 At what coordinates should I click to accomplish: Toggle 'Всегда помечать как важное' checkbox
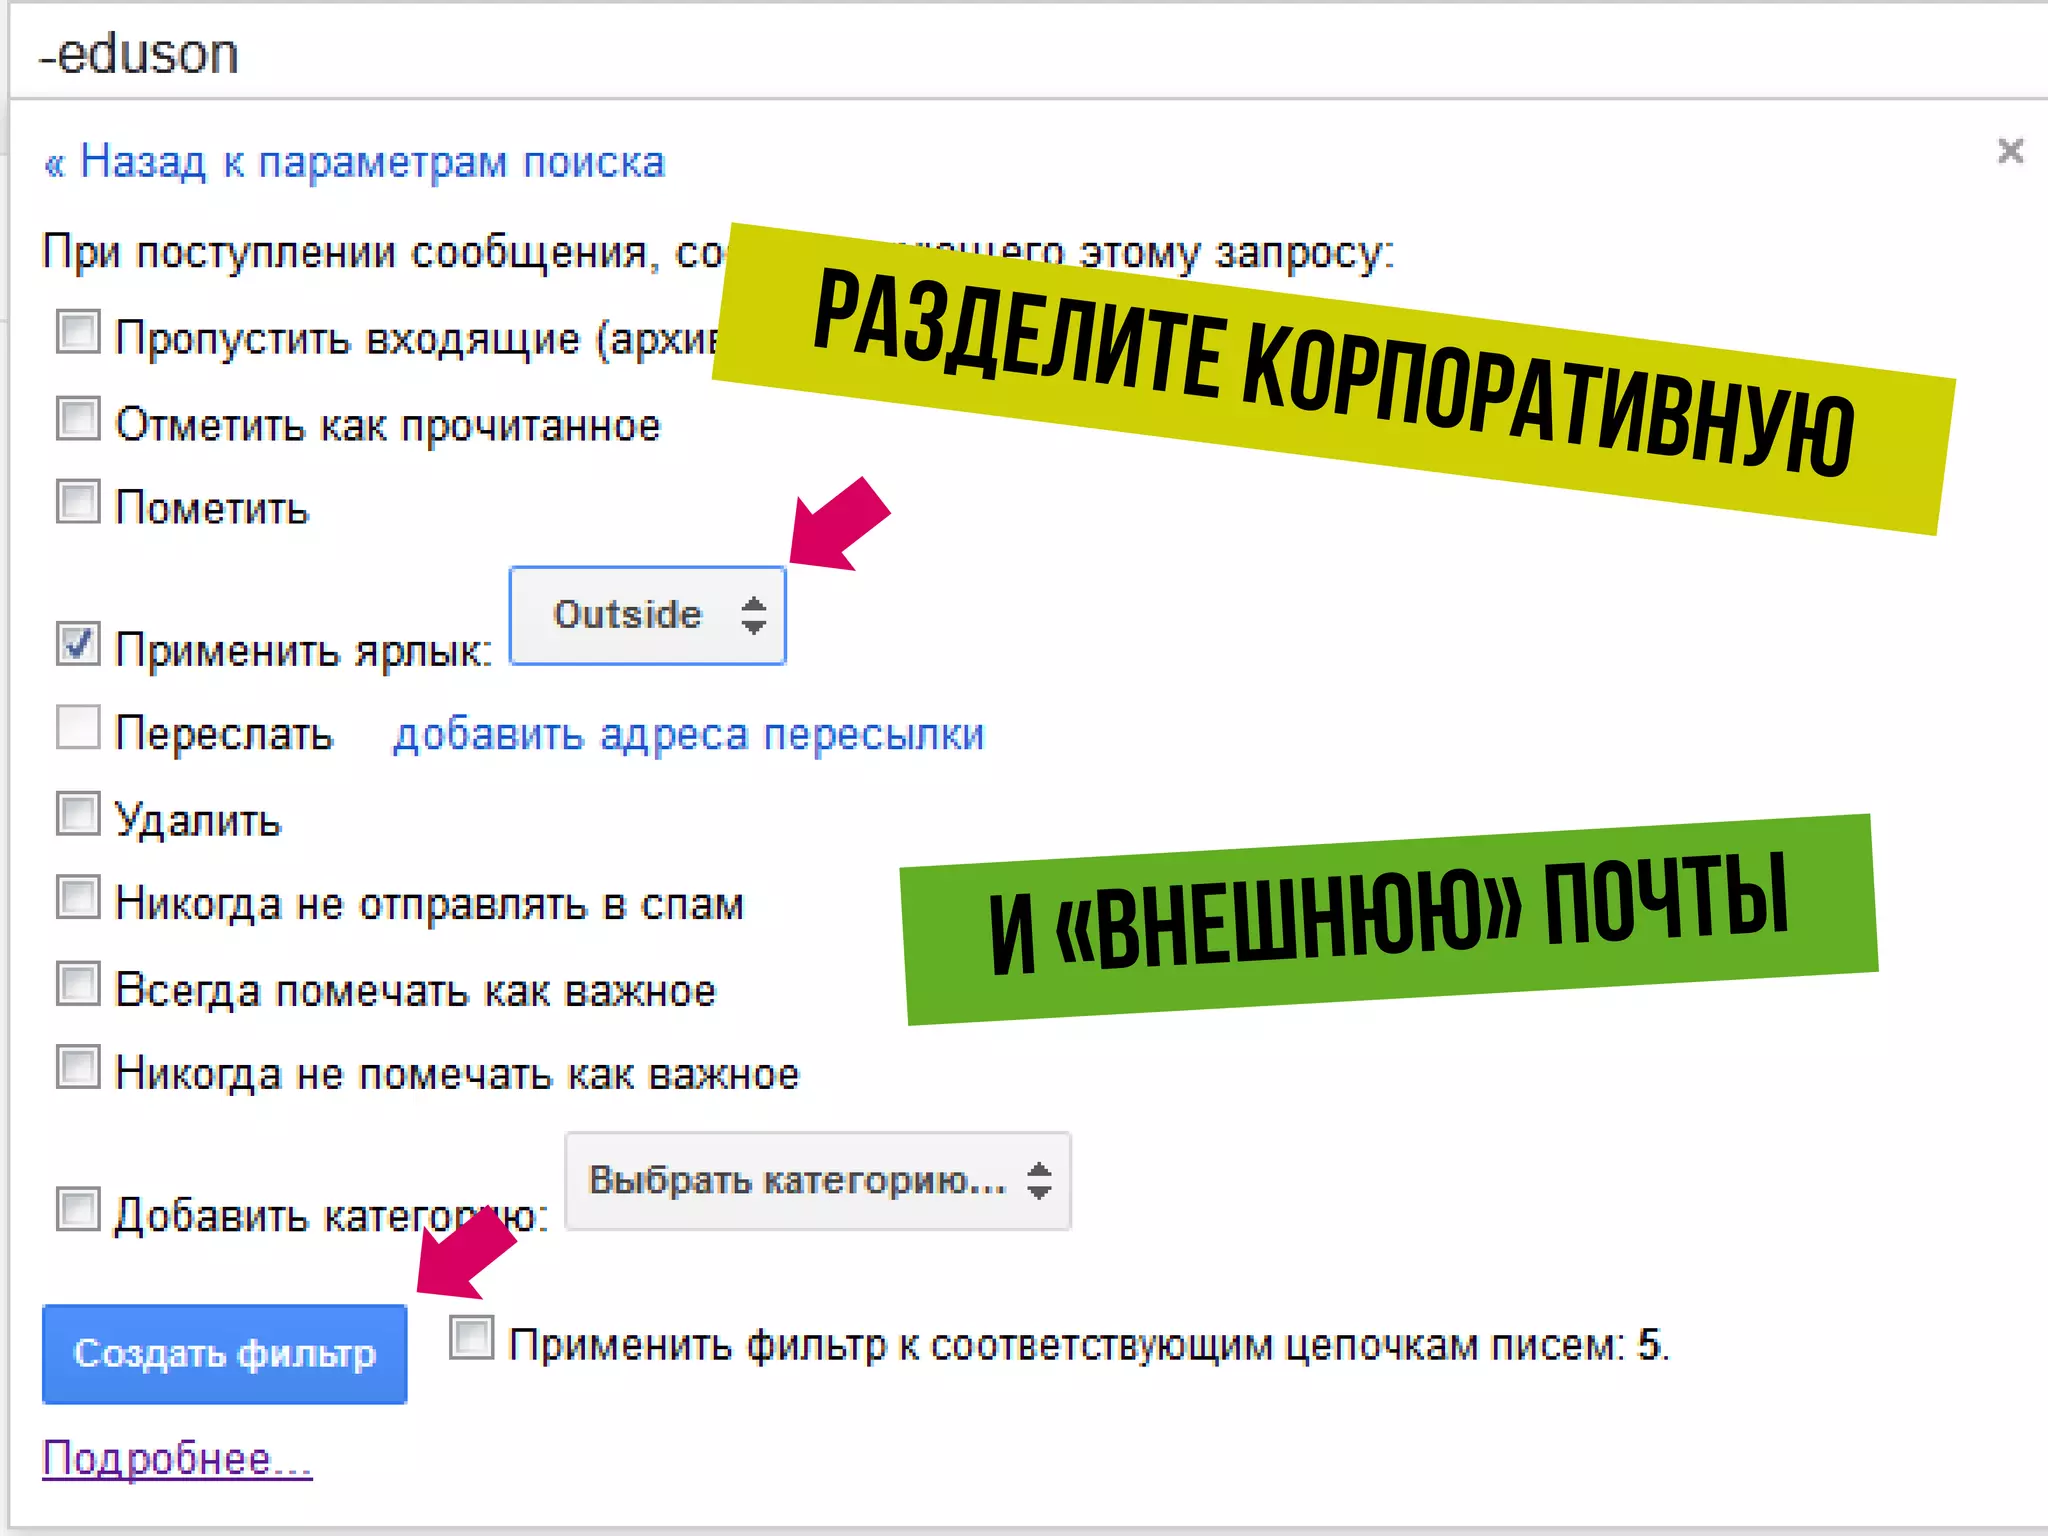coord(78,983)
